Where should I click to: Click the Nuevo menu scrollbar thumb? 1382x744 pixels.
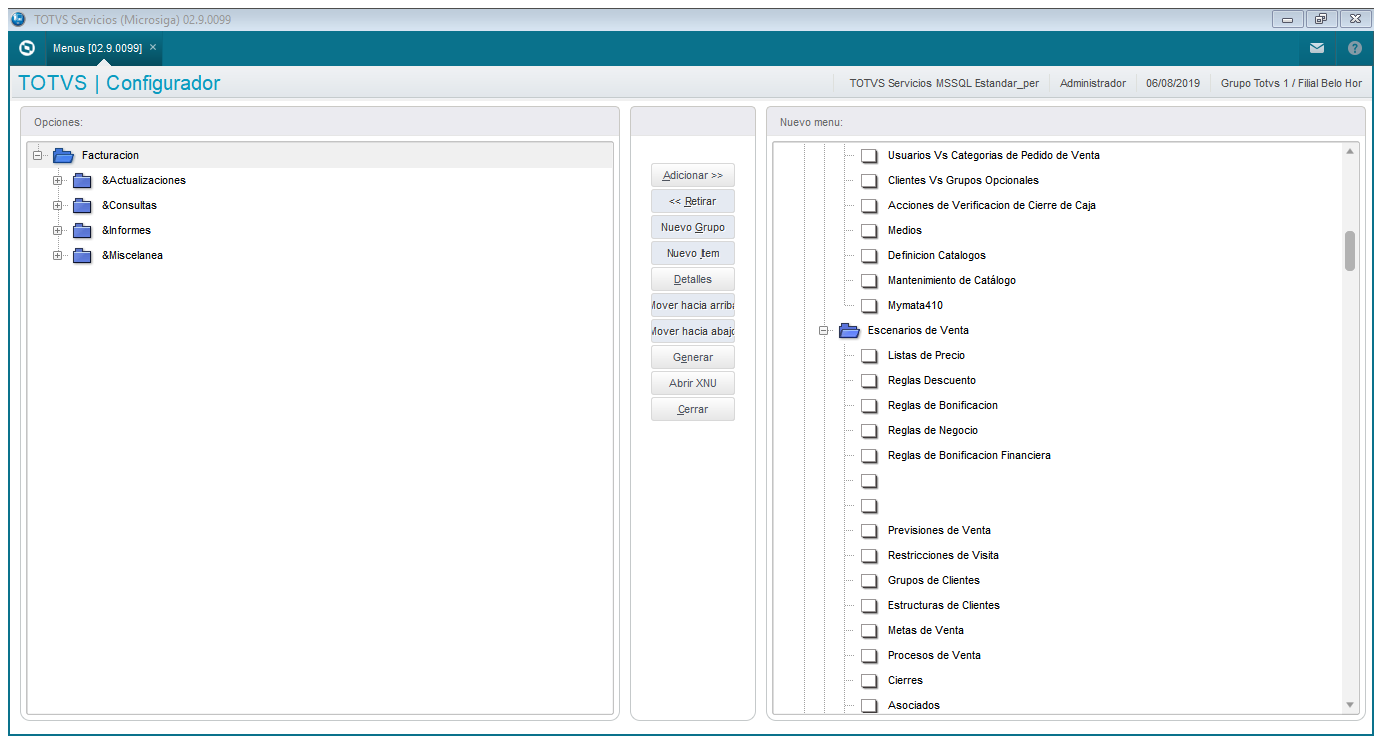(x=1350, y=250)
